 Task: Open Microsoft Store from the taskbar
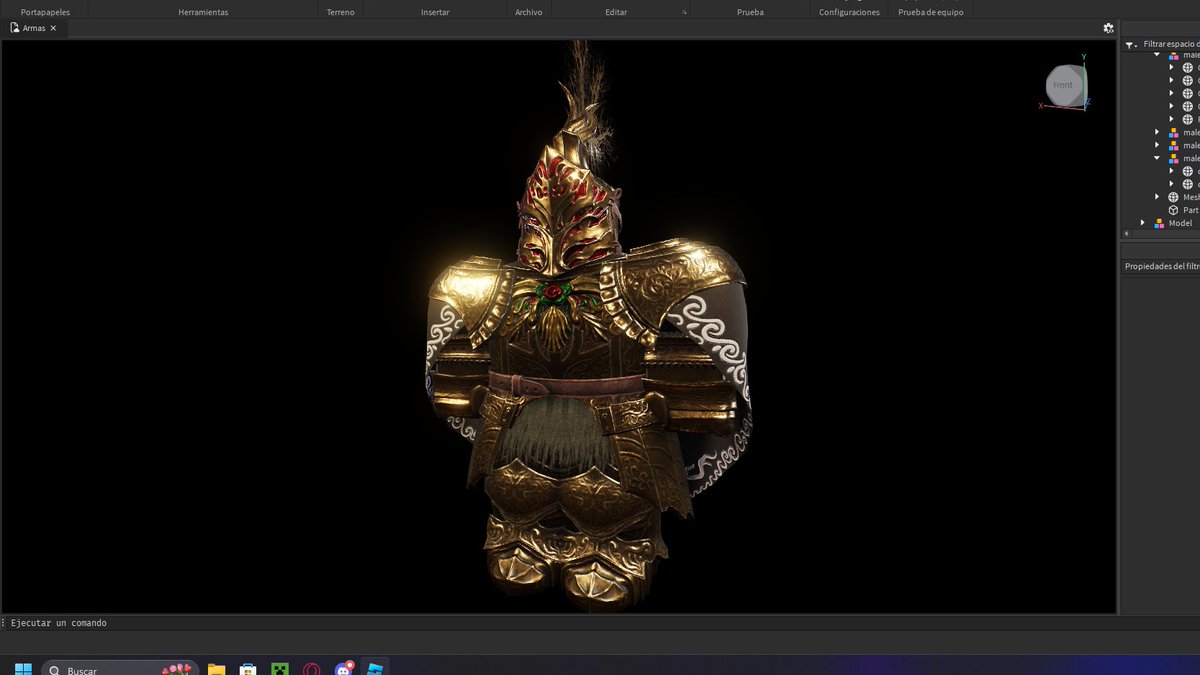[248, 669]
